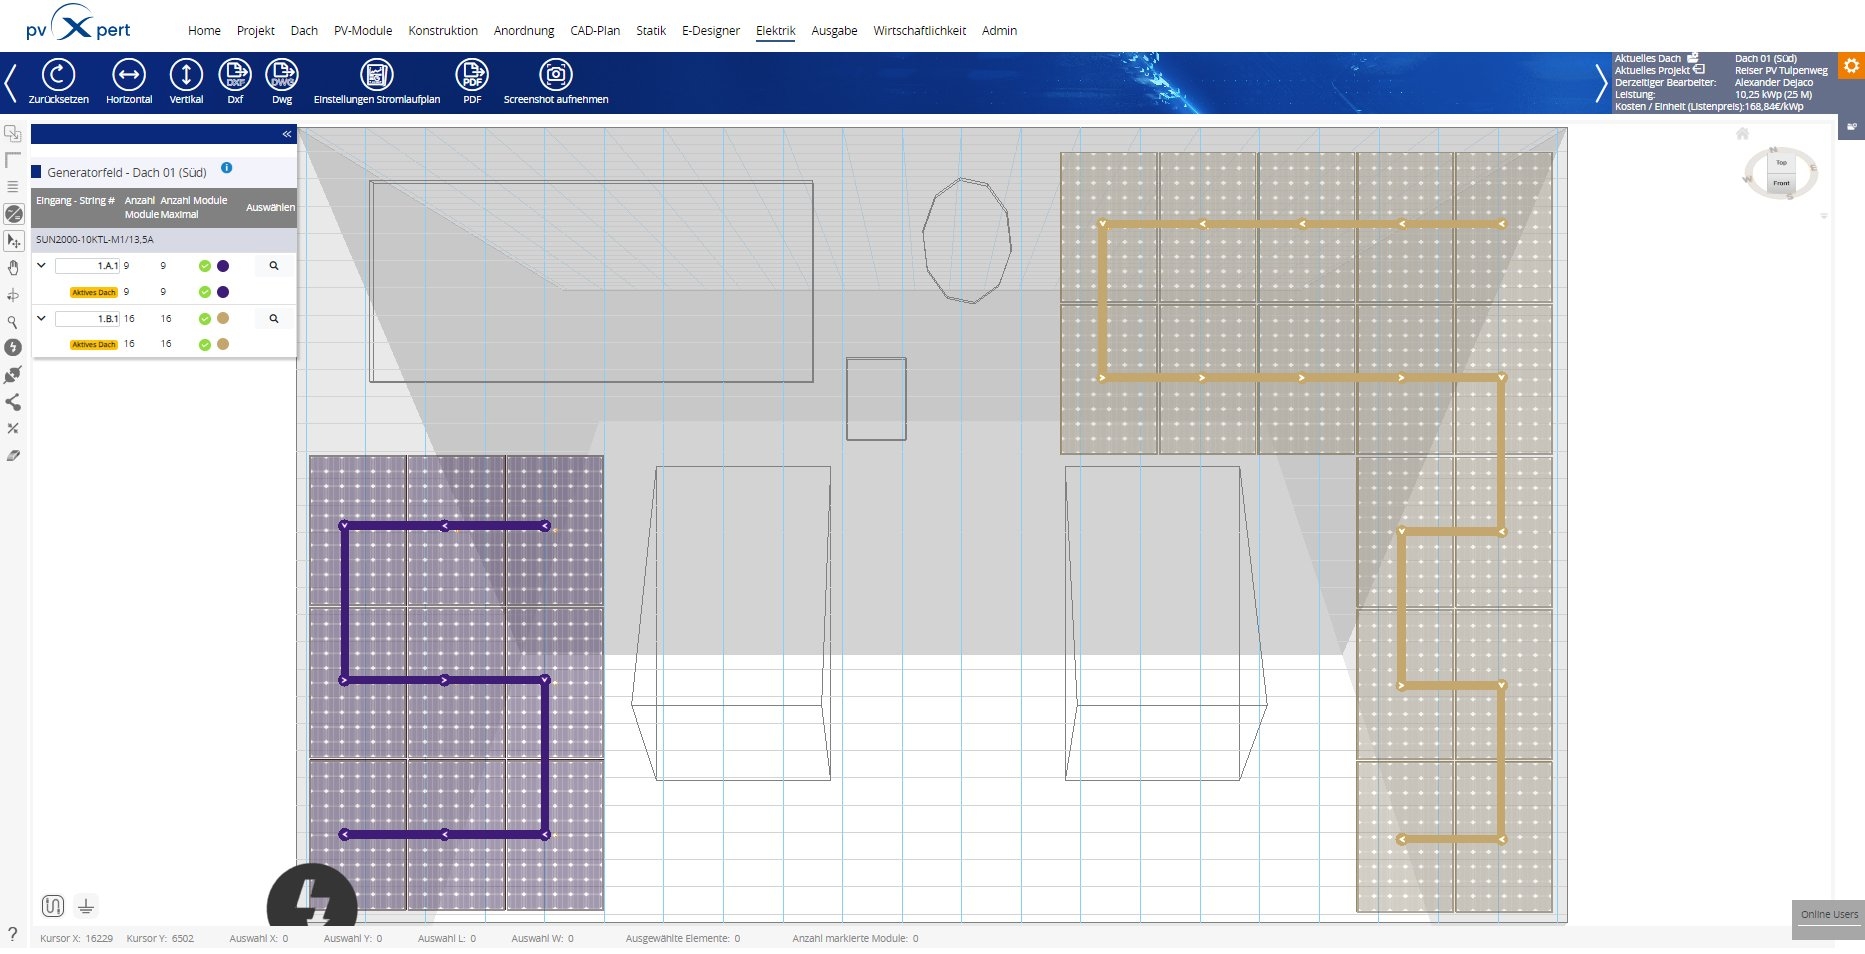
Task: Click the Aktives Dach badge for string 1.A.1
Action: tap(94, 292)
